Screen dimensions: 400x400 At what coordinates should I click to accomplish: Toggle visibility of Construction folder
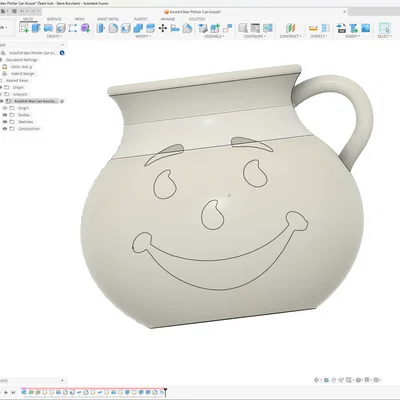point(5,129)
